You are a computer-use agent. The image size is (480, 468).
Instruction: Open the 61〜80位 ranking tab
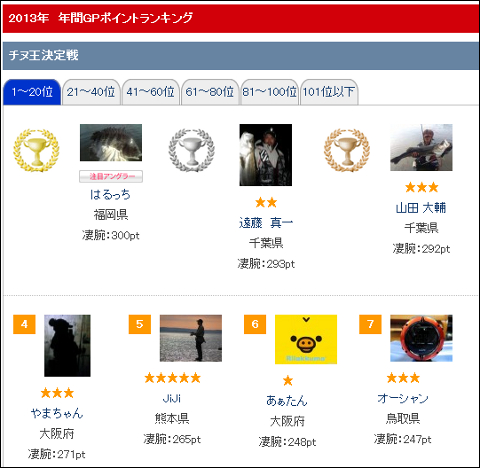210,92
